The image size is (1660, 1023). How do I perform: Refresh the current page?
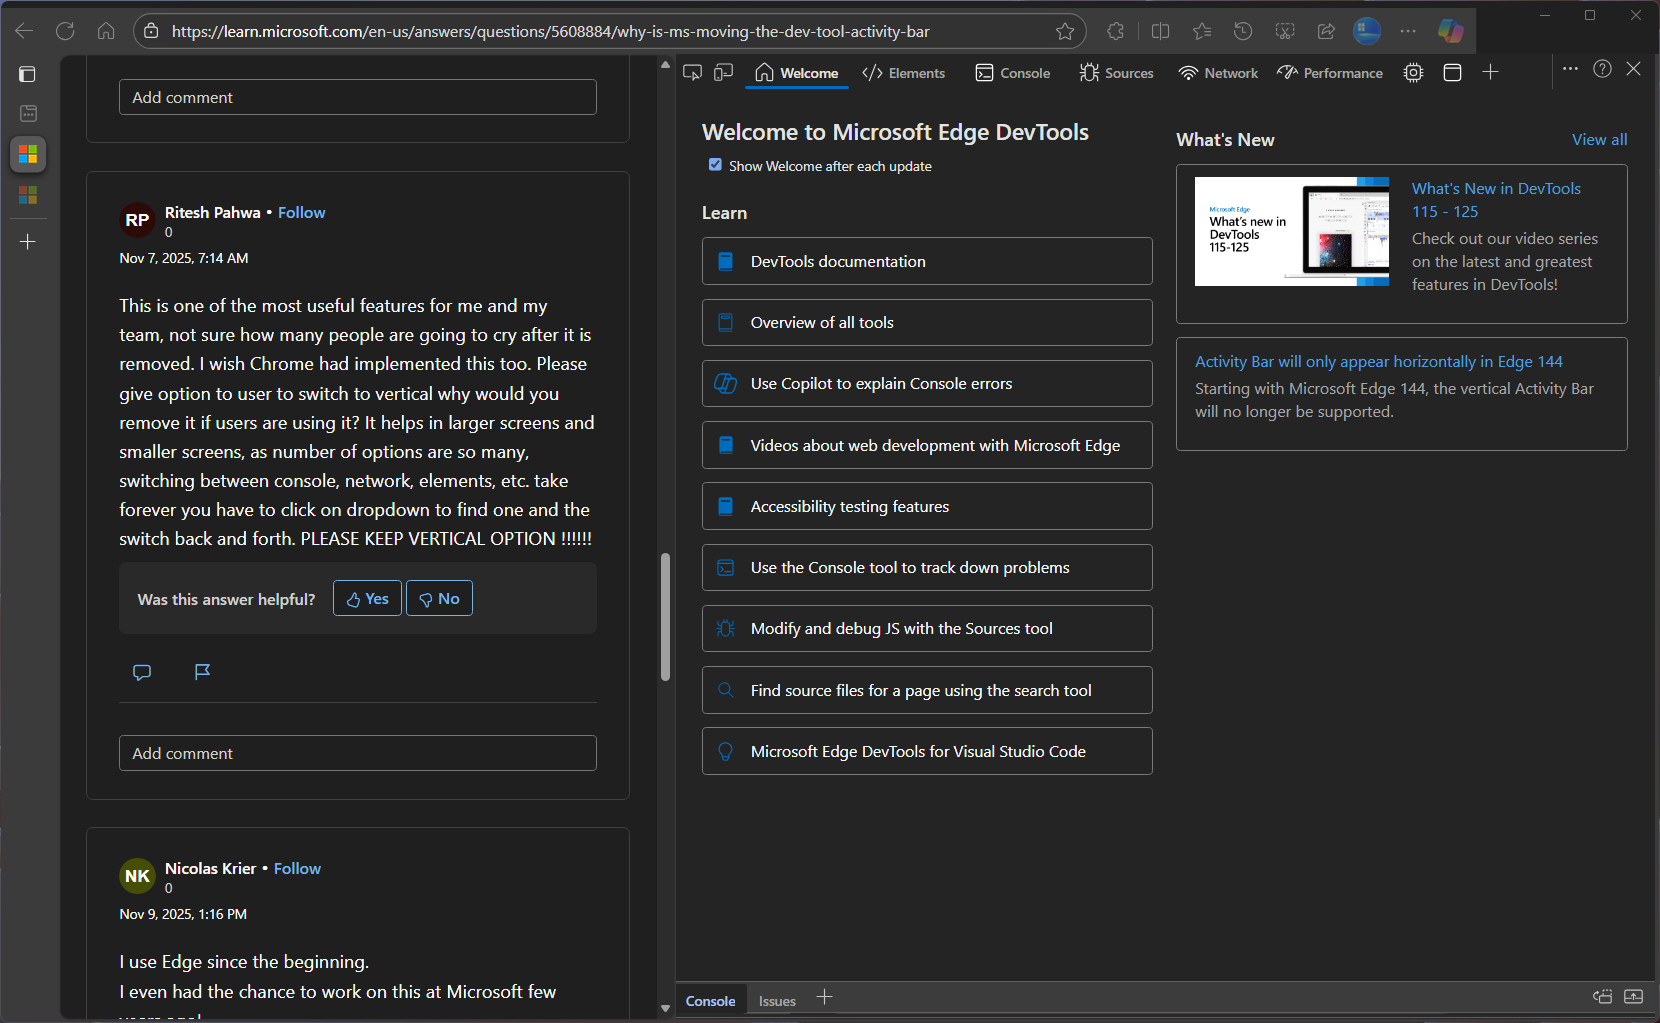point(65,31)
